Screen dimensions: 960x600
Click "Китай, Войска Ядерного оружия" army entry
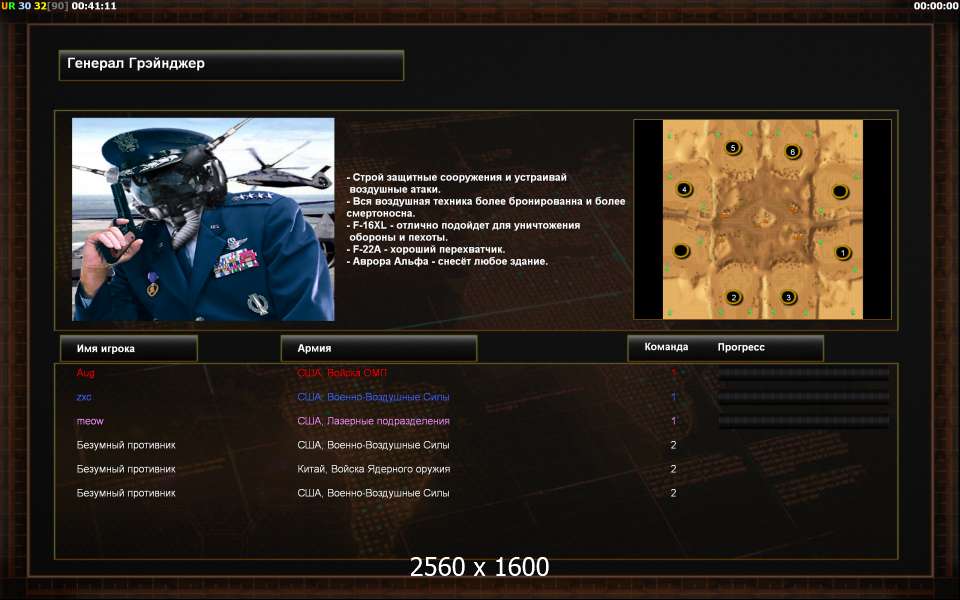click(373, 469)
